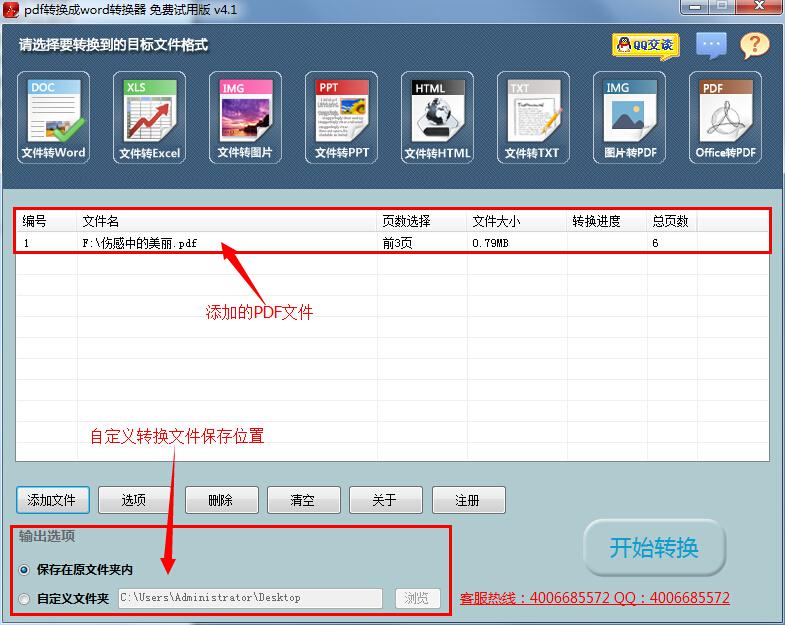The width and height of the screenshot is (785, 625).
Task: Click the 注册 register button
Action: click(x=469, y=500)
